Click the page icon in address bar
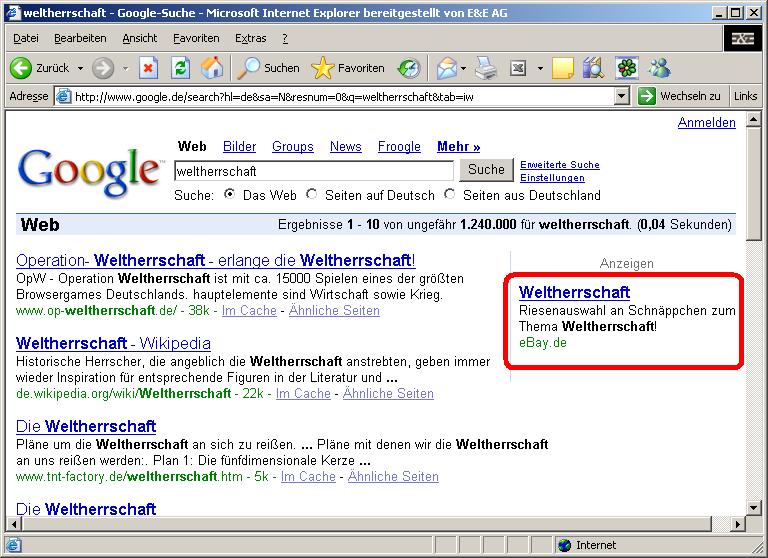 click(63, 96)
